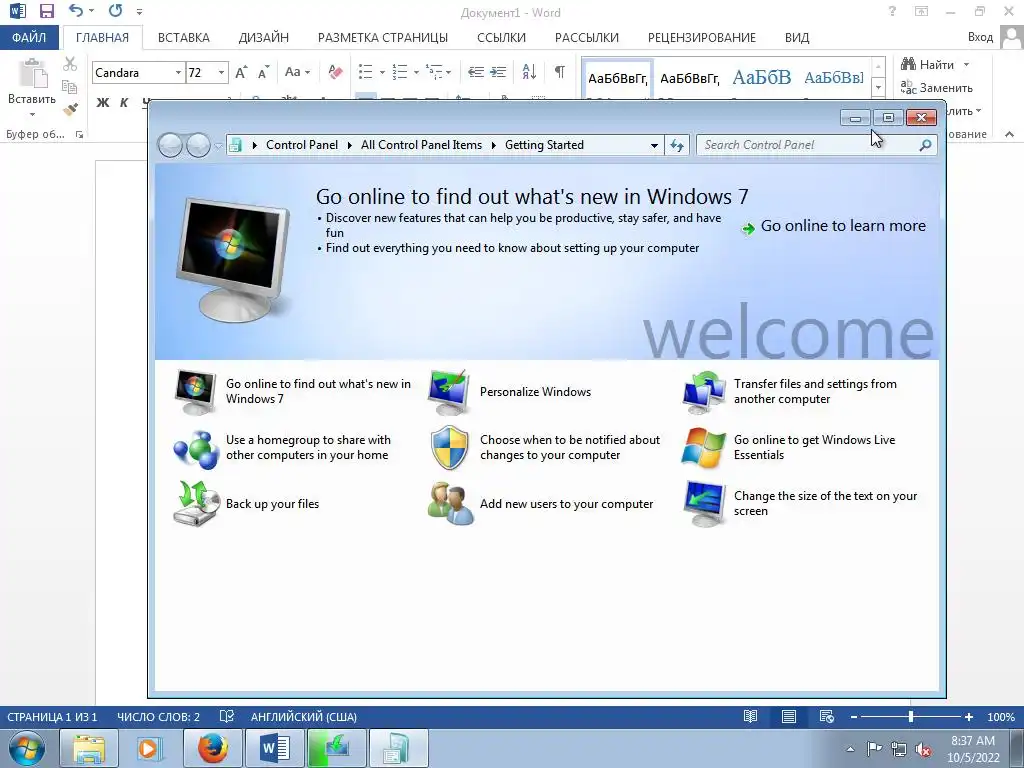Adjust the Word zoom slider handle
The image size is (1024, 768).
(x=911, y=717)
